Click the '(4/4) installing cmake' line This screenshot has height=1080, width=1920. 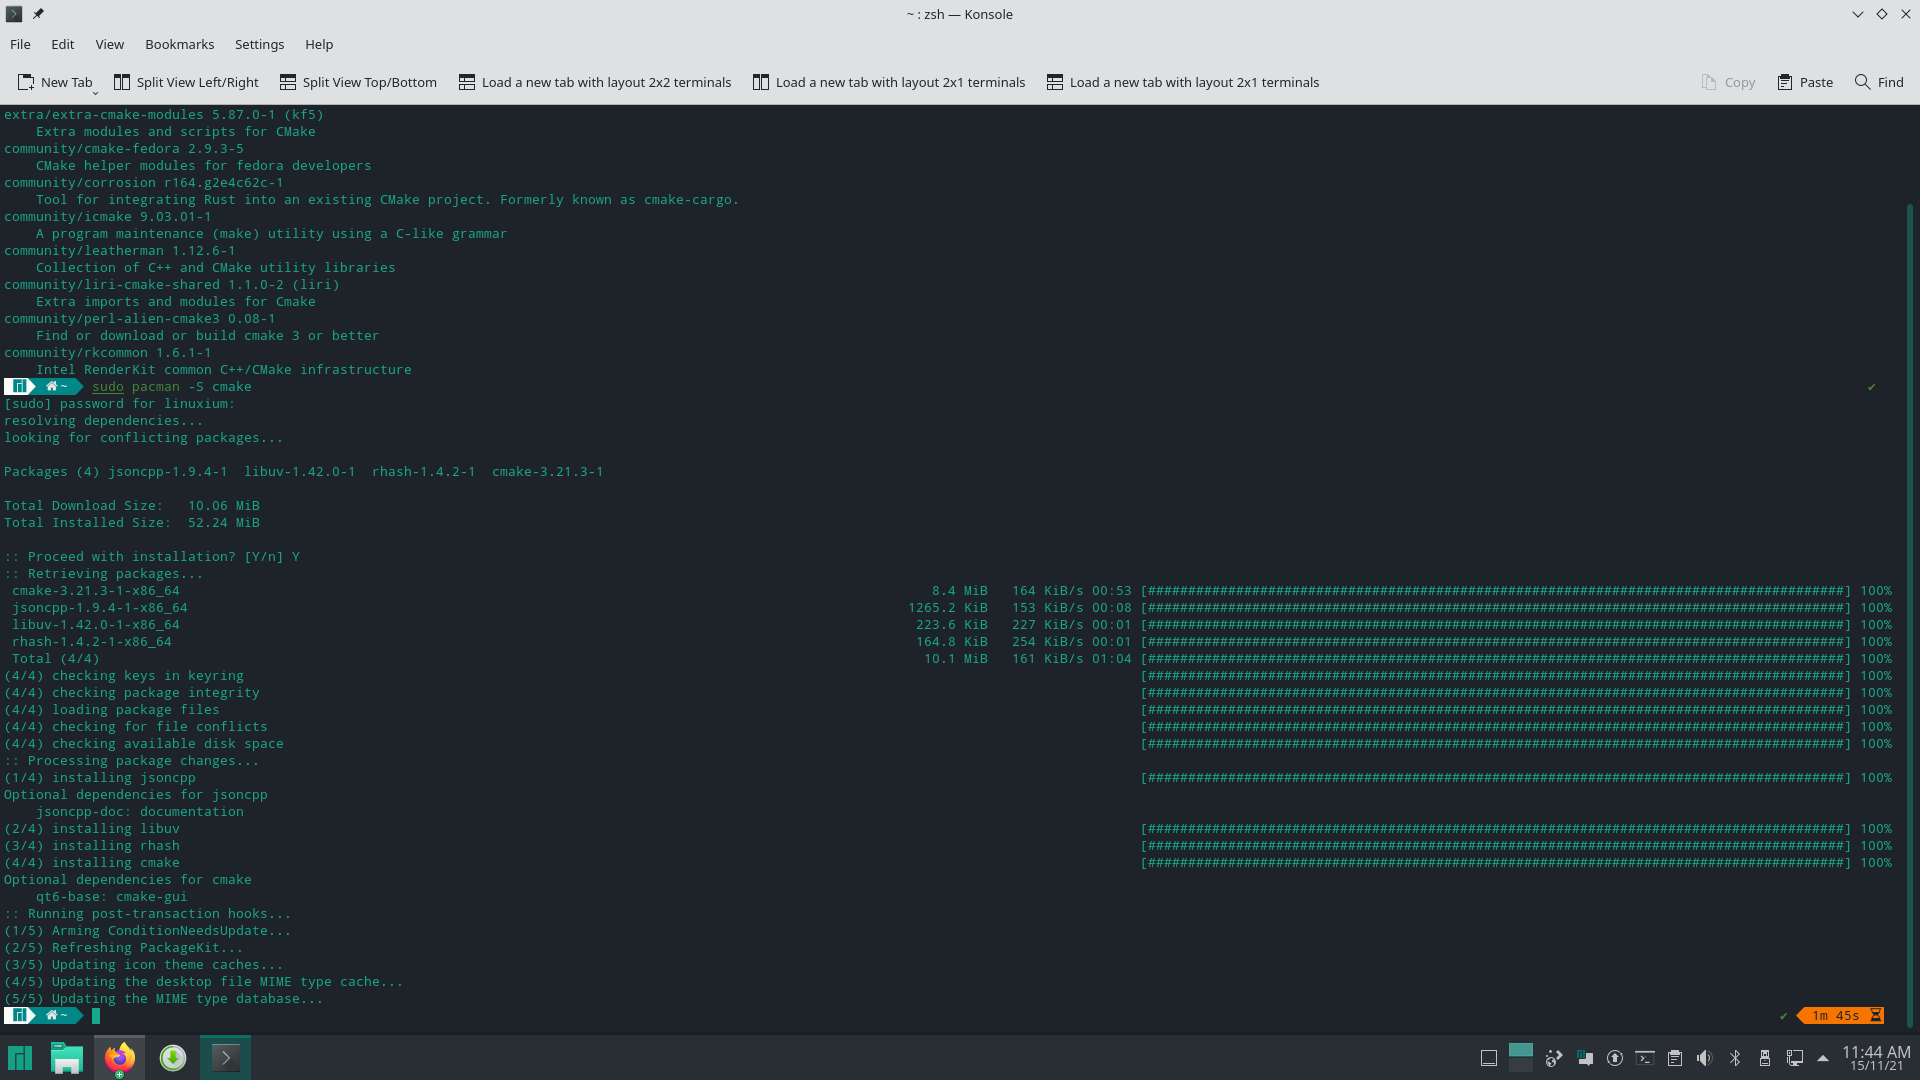click(92, 862)
